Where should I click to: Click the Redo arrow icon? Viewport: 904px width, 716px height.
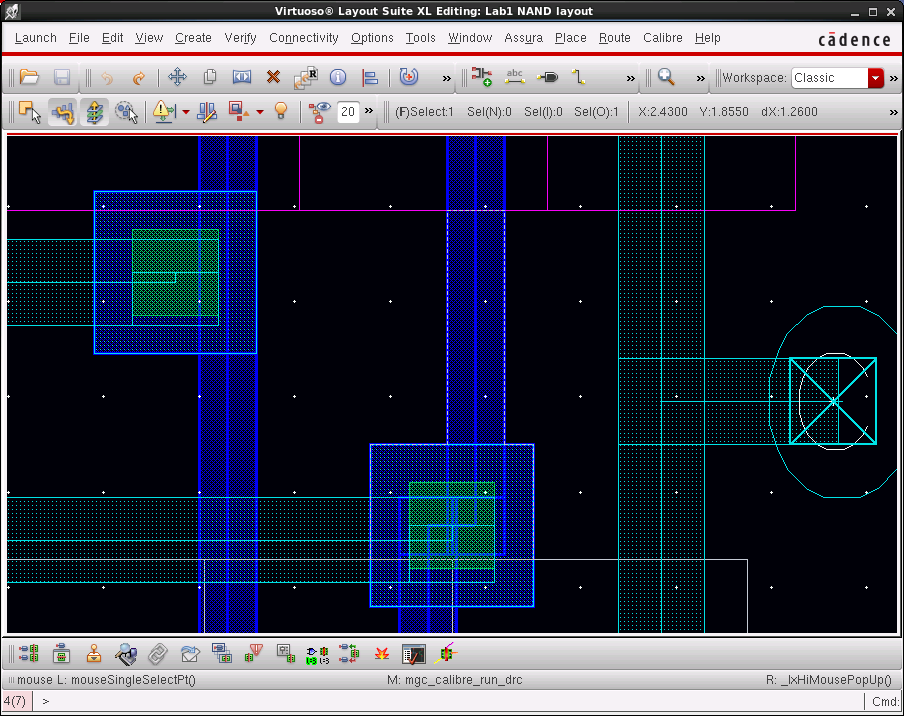tap(138, 77)
